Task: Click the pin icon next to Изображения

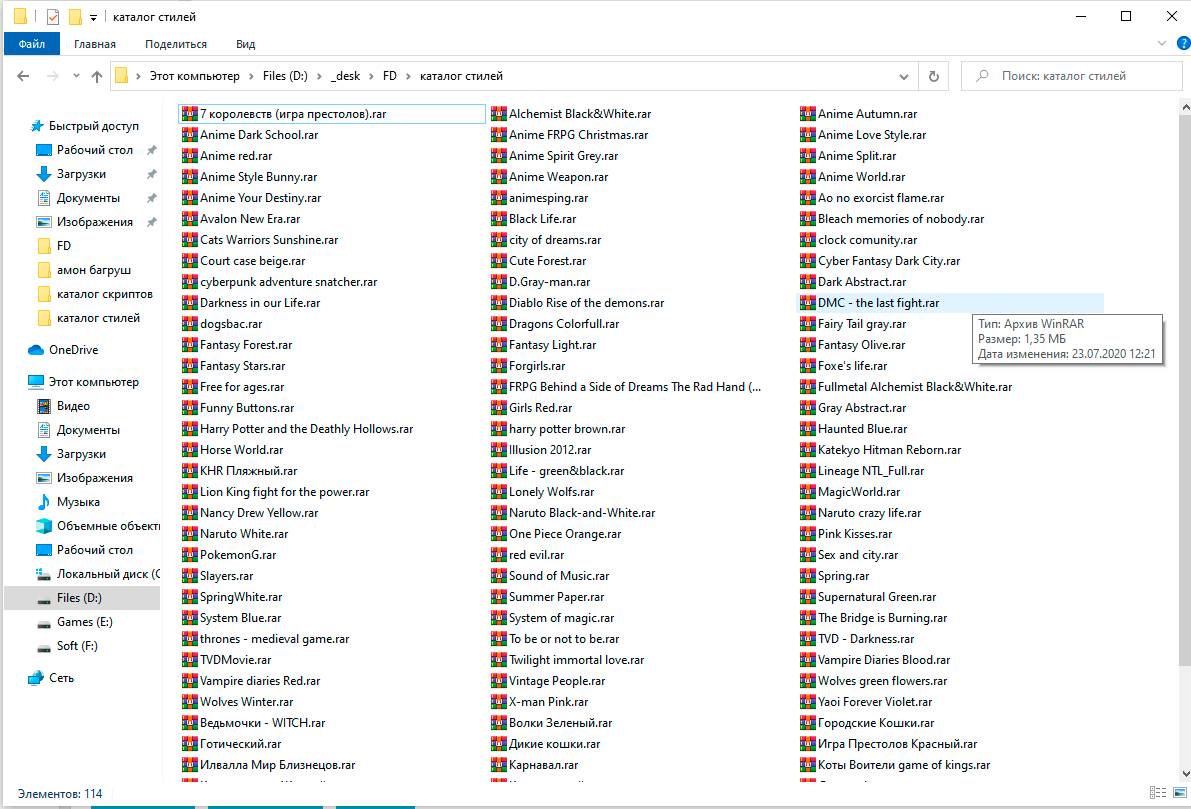Action: tap(151, 223)
